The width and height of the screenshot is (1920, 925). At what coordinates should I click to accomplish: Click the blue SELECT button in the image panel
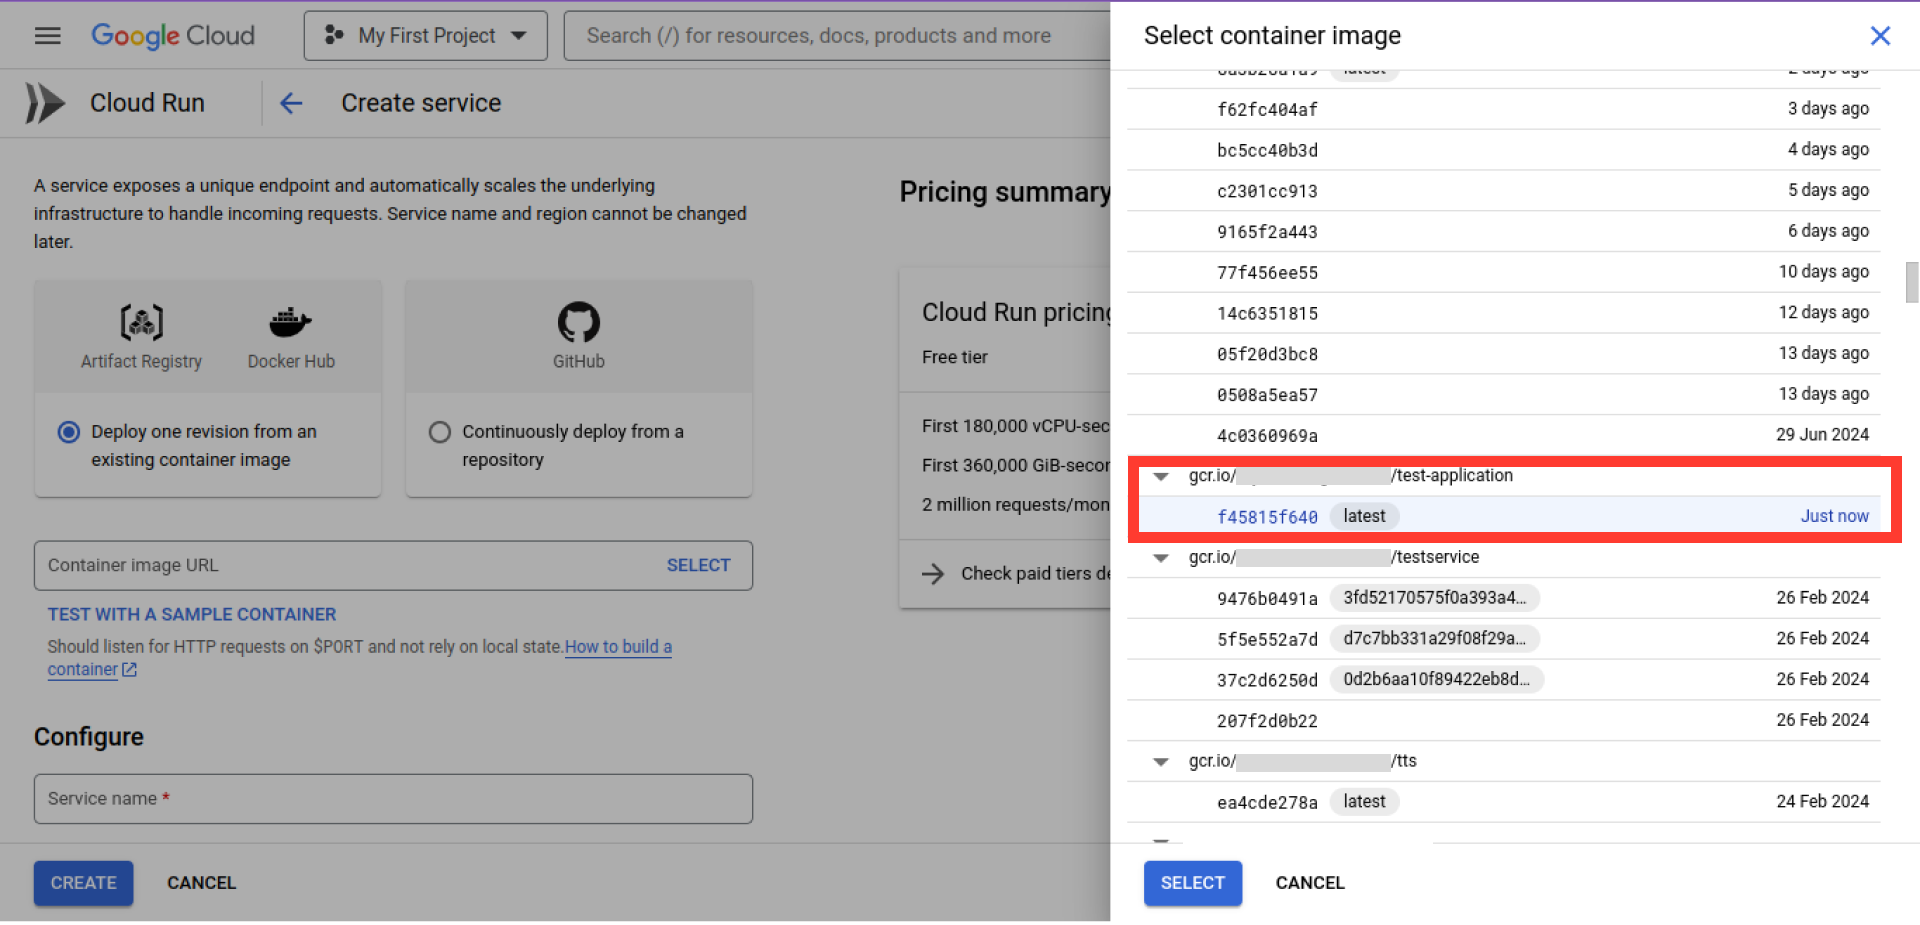click(1193, 883)
